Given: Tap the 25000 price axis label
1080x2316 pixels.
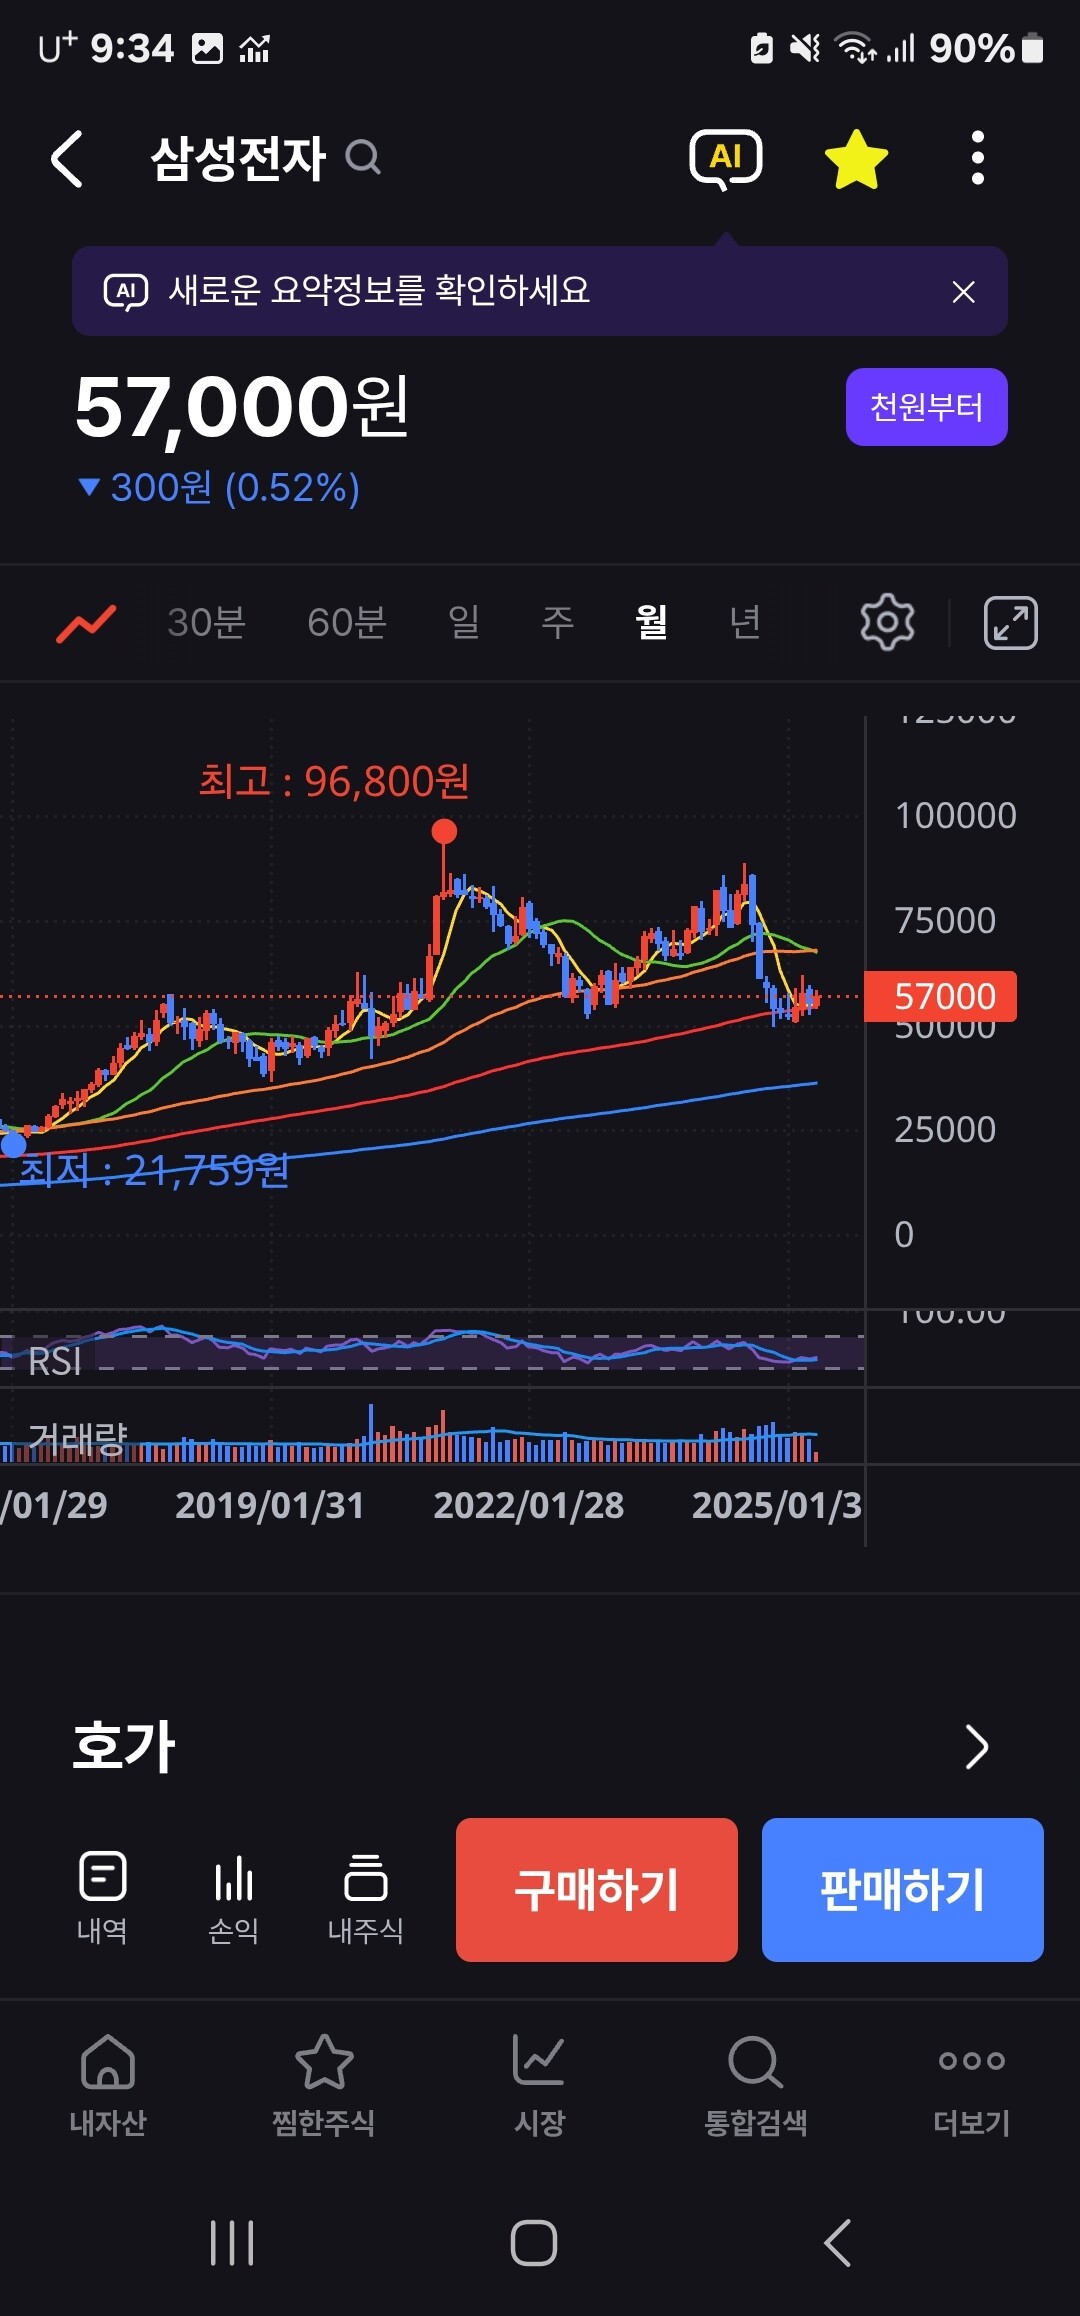Looking at the screenshot, I should pyautogui.click(x=945, y=1130).
